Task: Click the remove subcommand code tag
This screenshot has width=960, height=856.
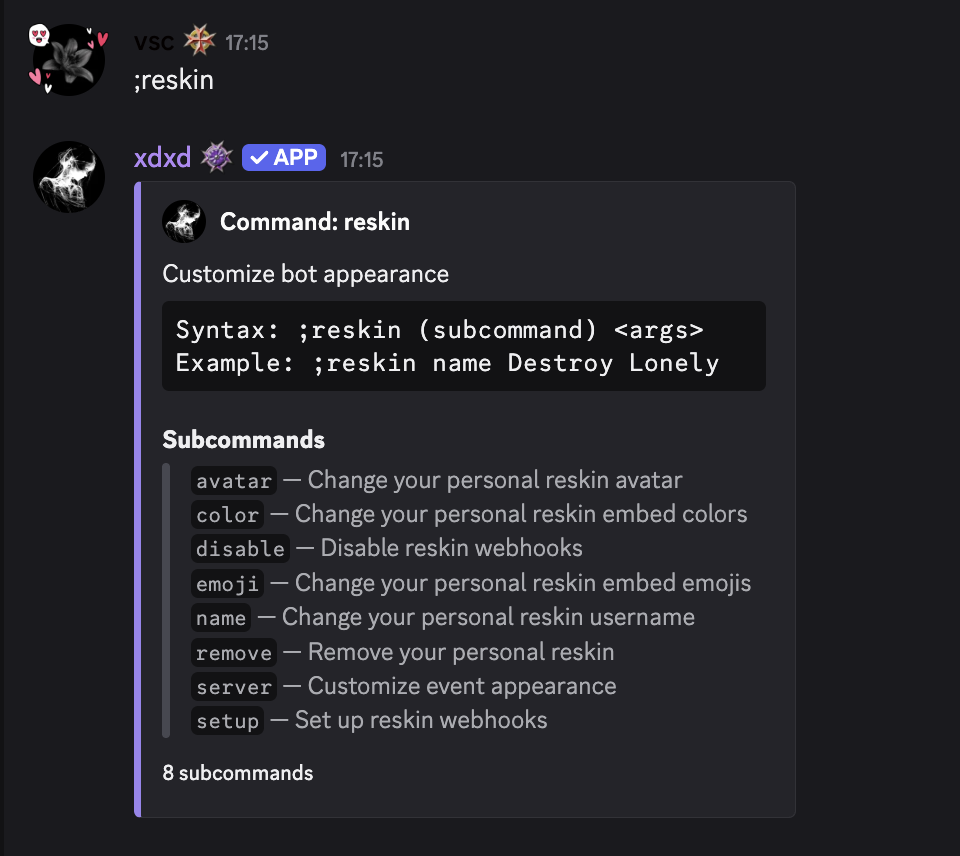Action: (234, 653)
